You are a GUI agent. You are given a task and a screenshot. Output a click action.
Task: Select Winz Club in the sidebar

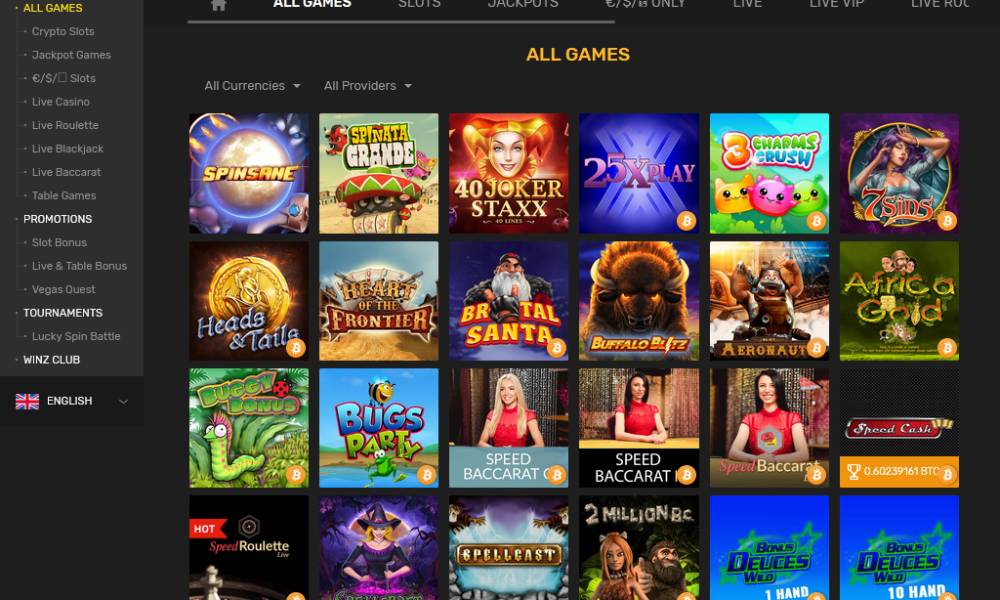point(52,360)
